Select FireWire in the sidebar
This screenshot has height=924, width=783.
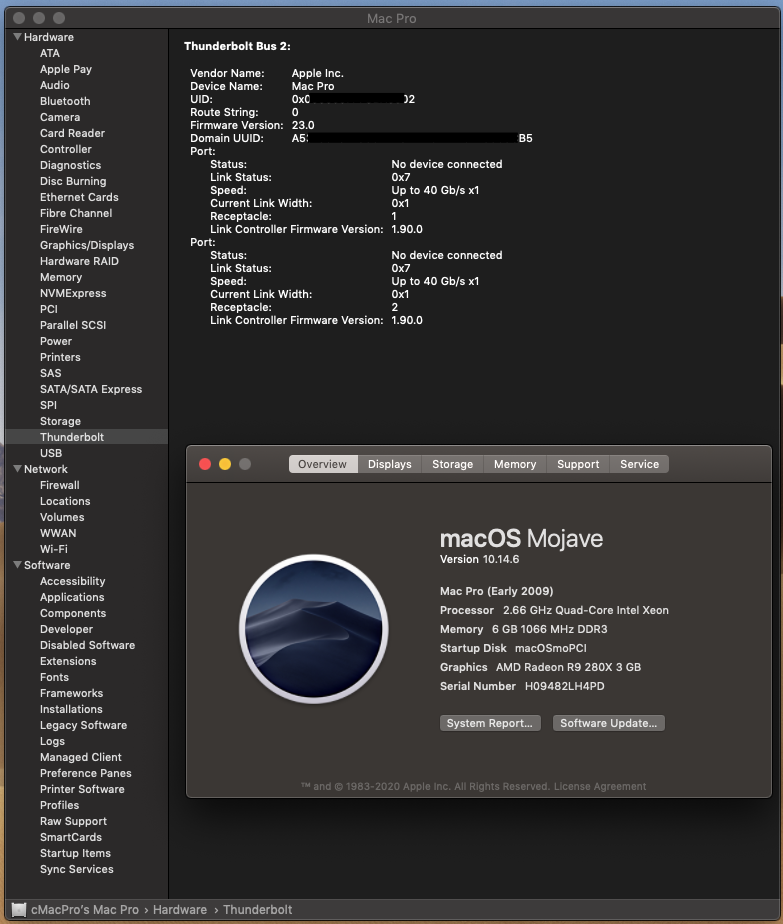[x=61, y=229]
